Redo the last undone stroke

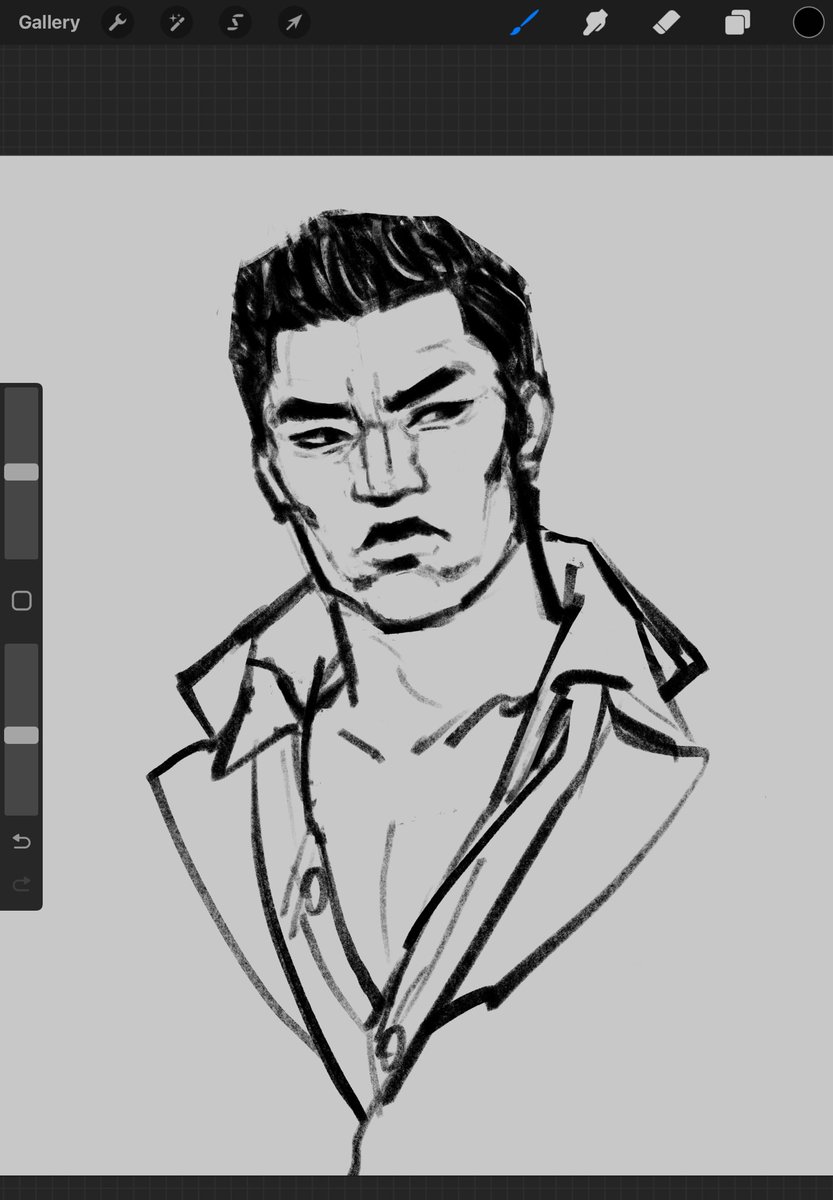[x=21, y=884]
